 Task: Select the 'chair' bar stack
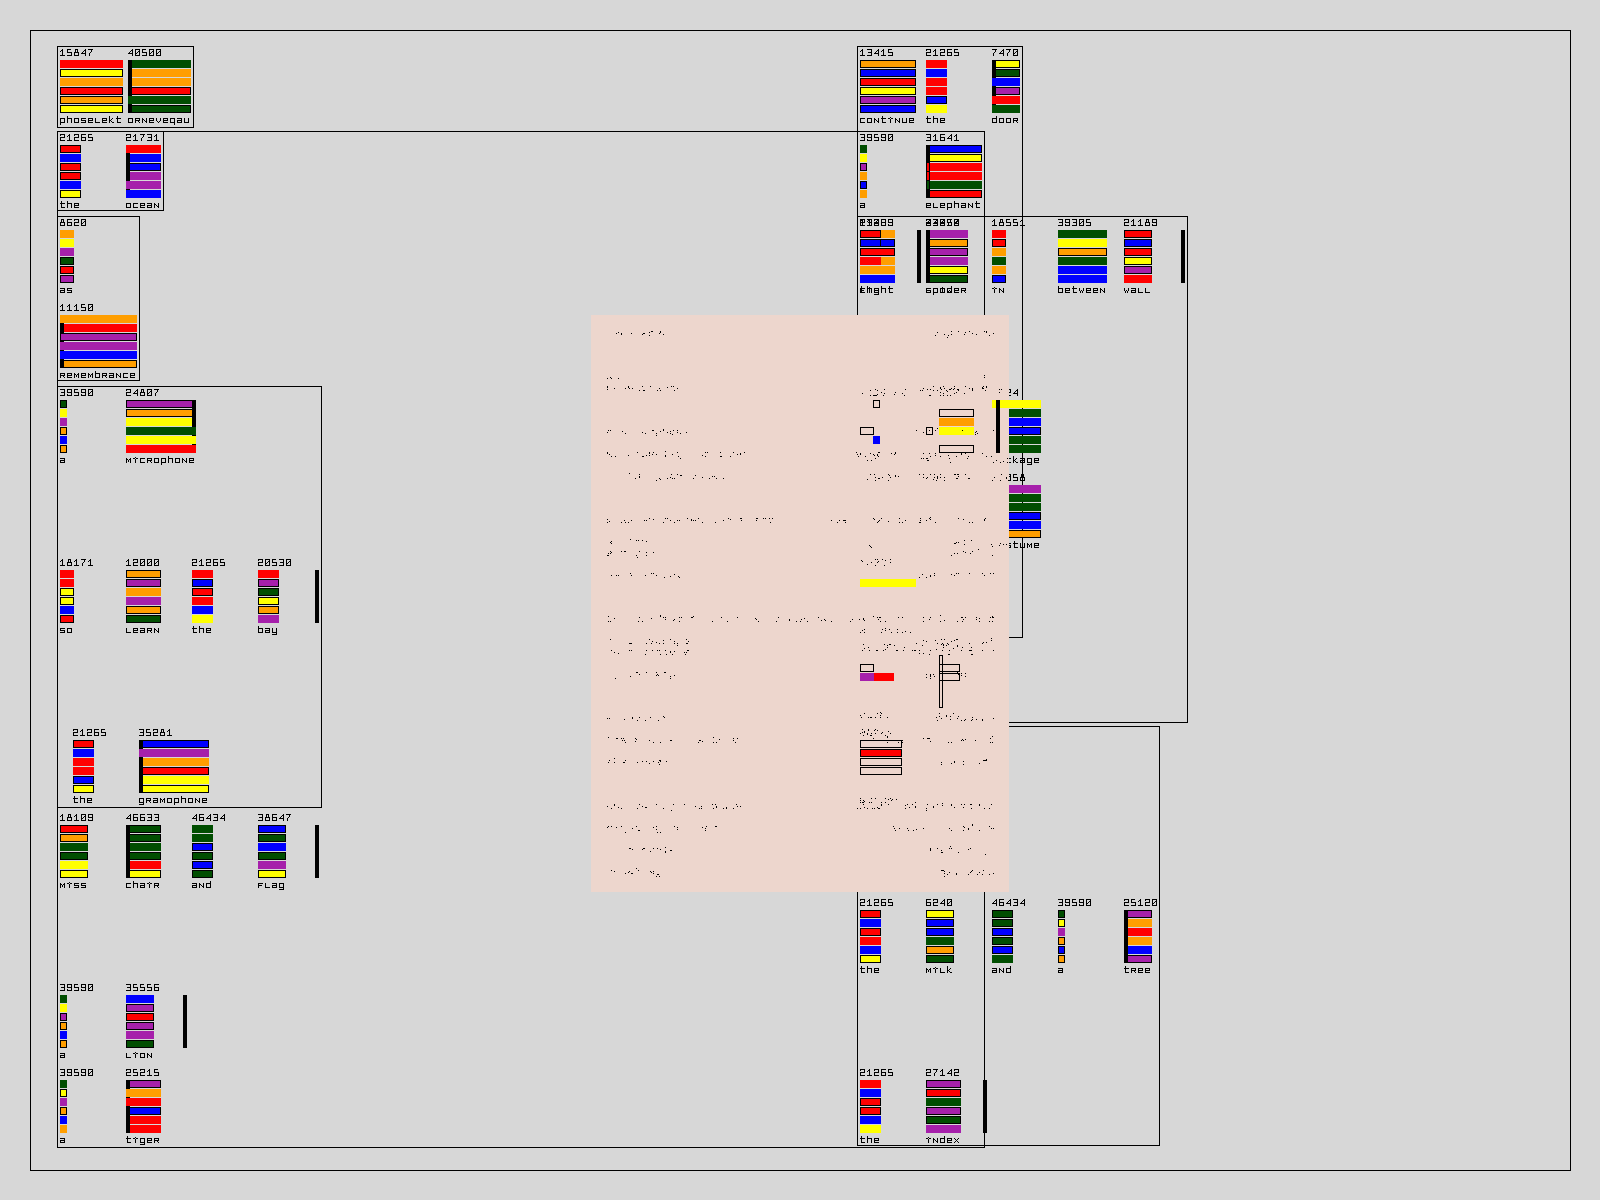143,852
